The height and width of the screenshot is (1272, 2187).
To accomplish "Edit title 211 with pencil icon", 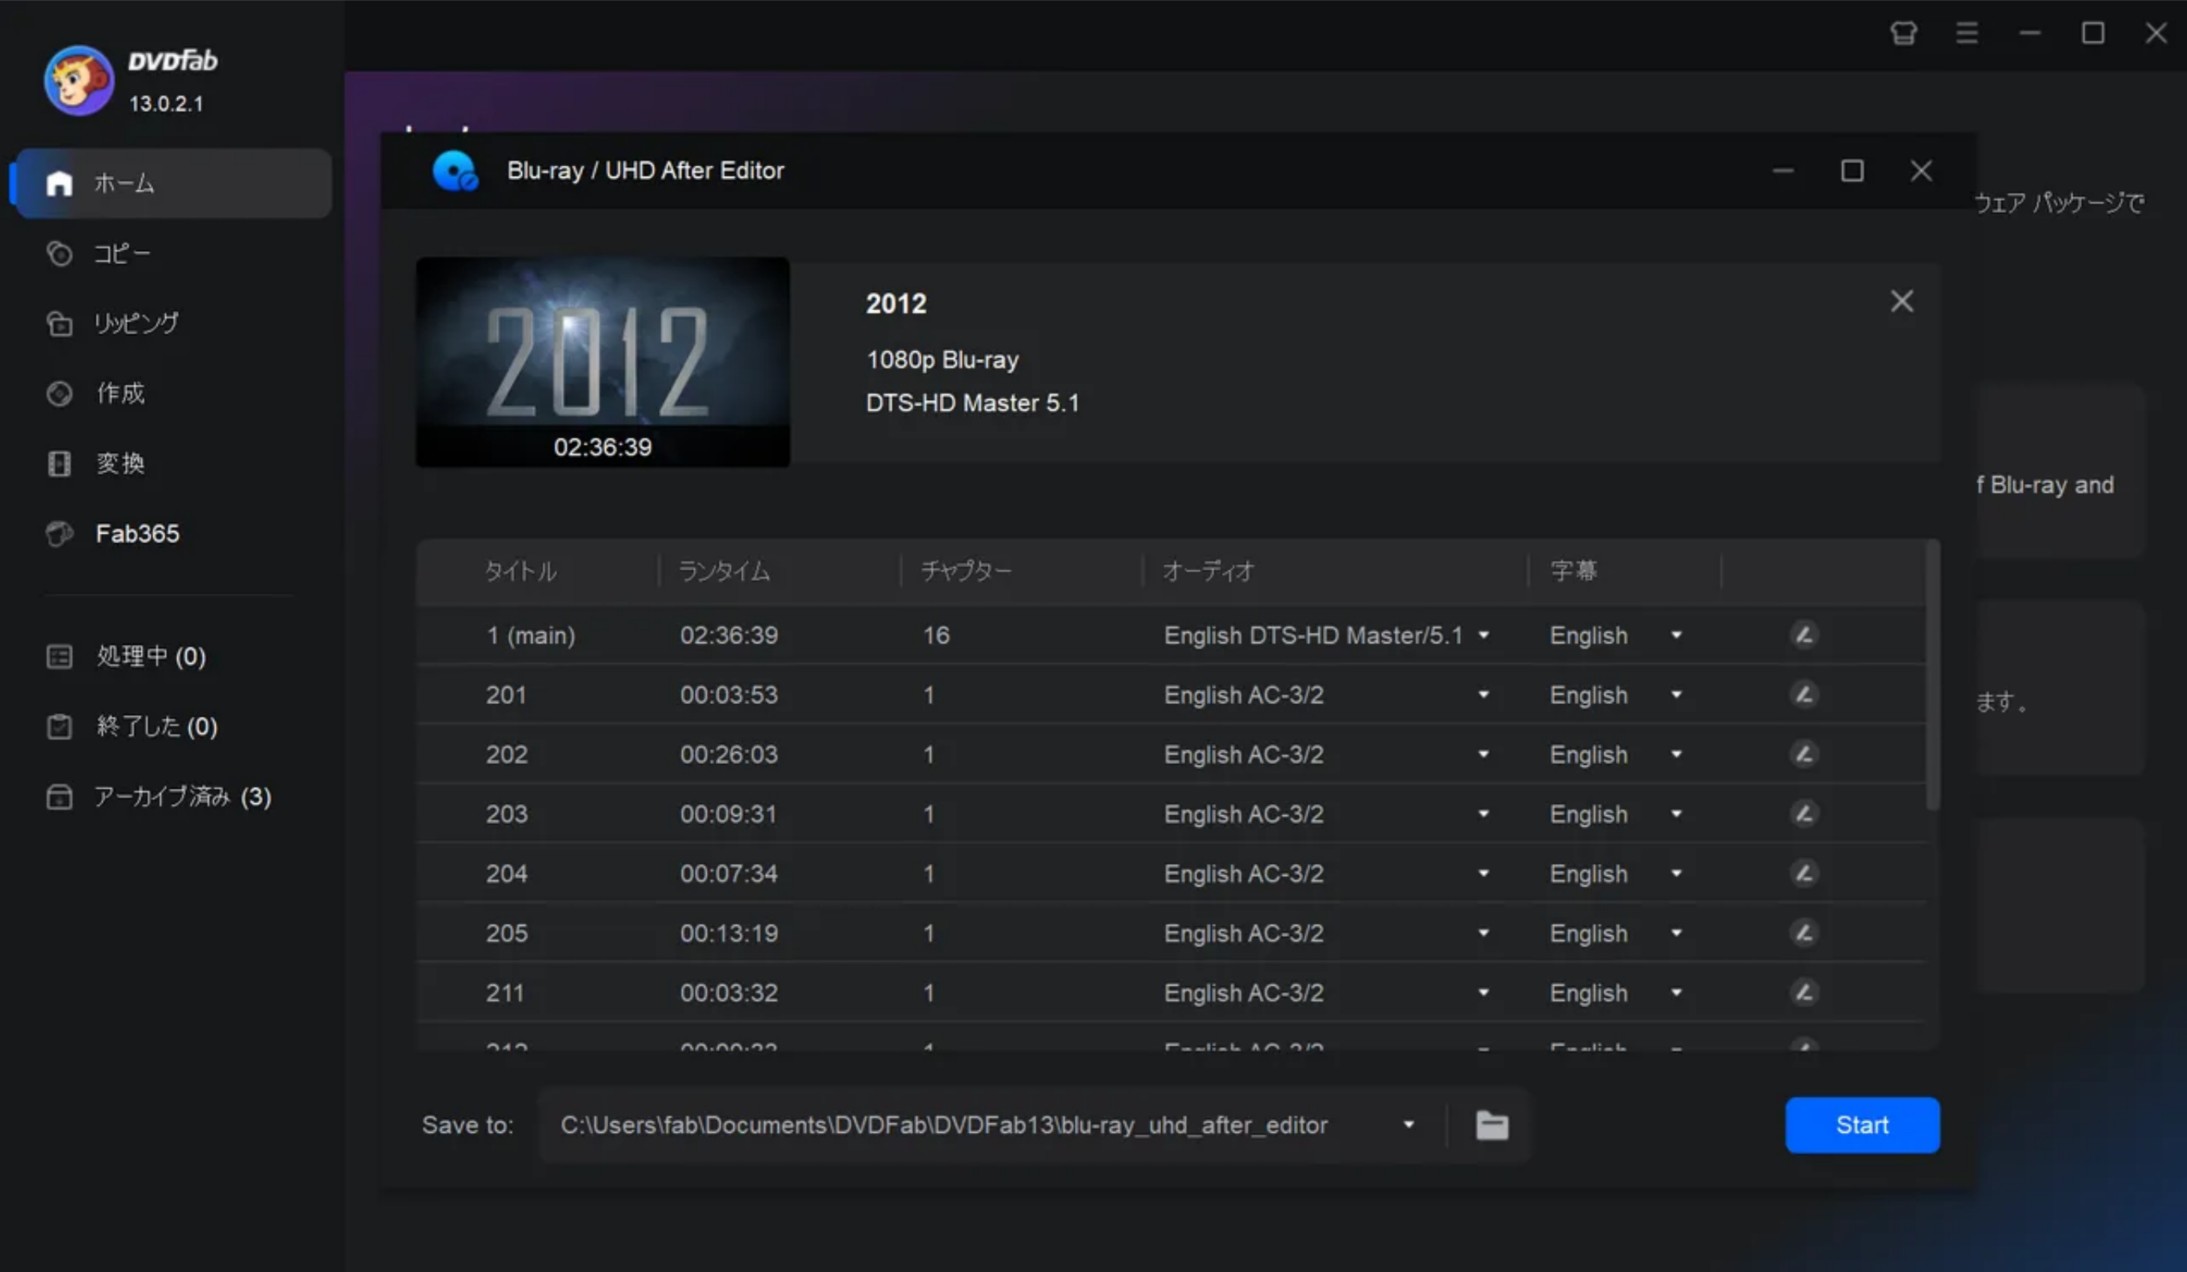I will click(1804, 992).
